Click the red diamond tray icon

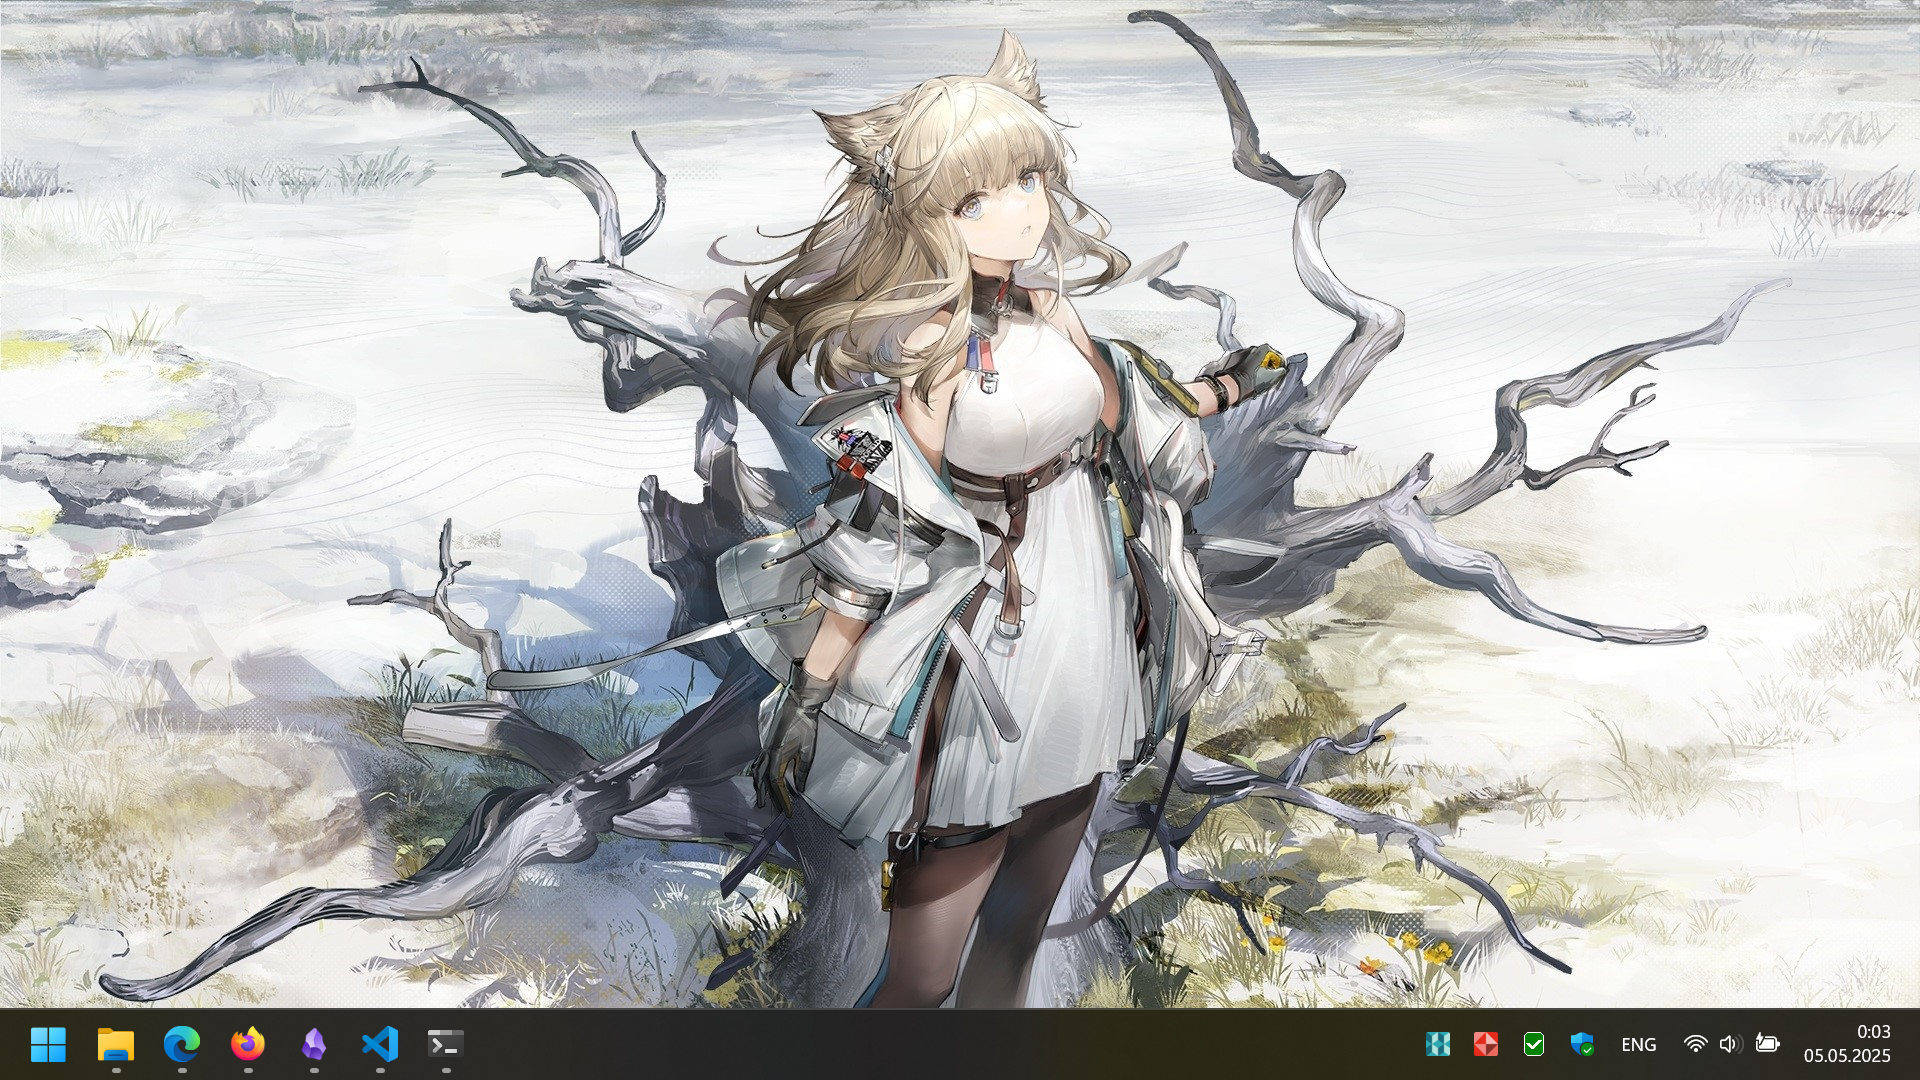pos(1485,1044)
